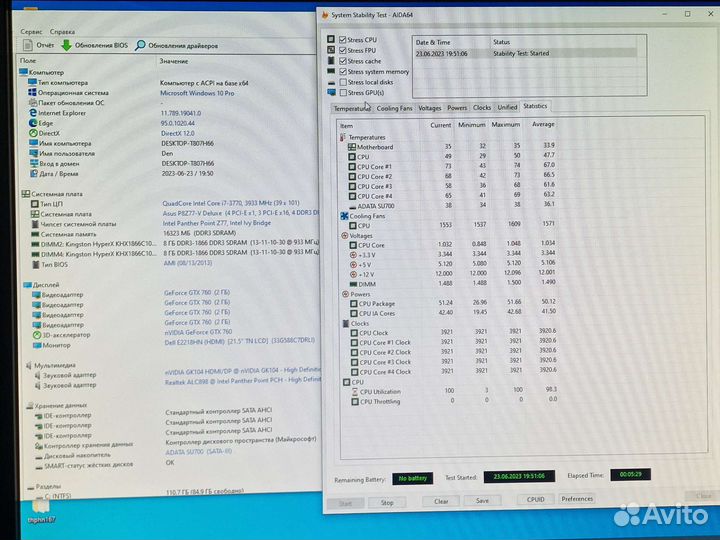This screenshot has width=720, height=540.
Task: Sort by the Current column header
Action: tap(440, 125)
